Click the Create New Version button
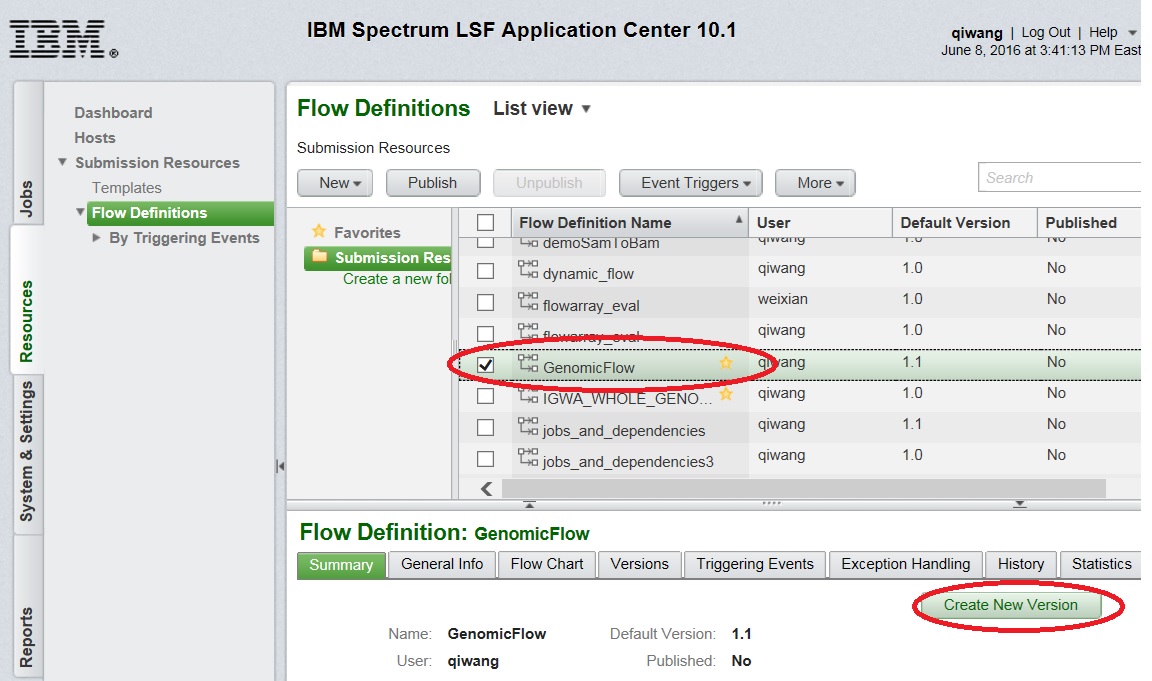The image size is (1152, 681). (1010, 605)
